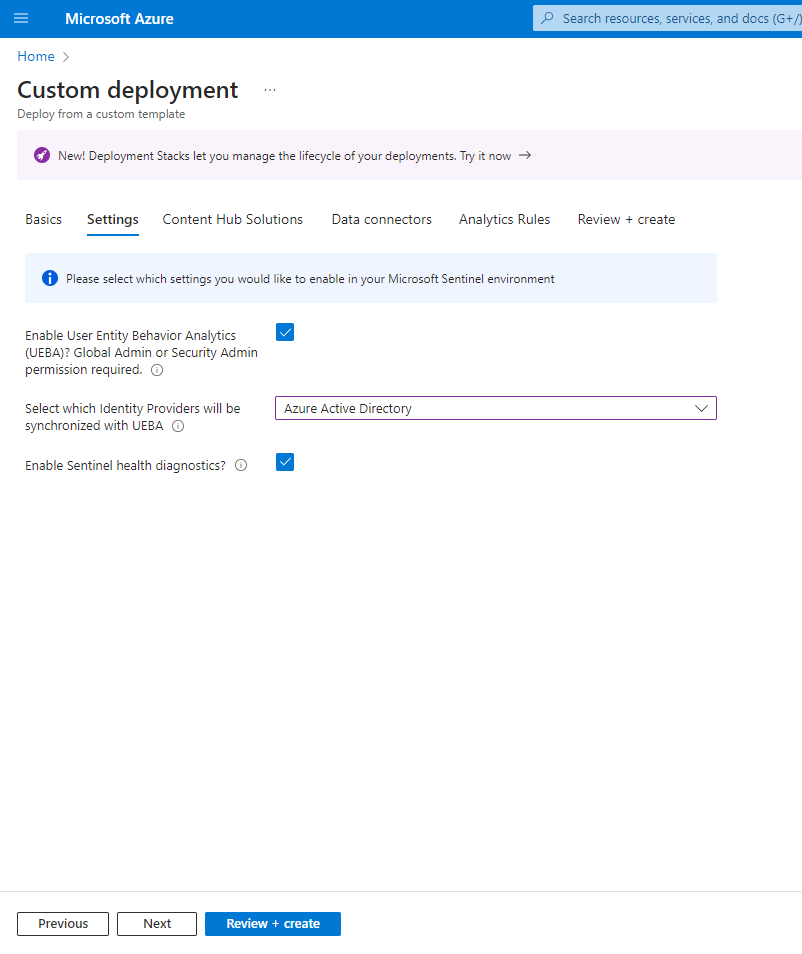The height and width of the screenshot is (954, 802).
Task: Select the Settings tab
Action: coord(113,220)
